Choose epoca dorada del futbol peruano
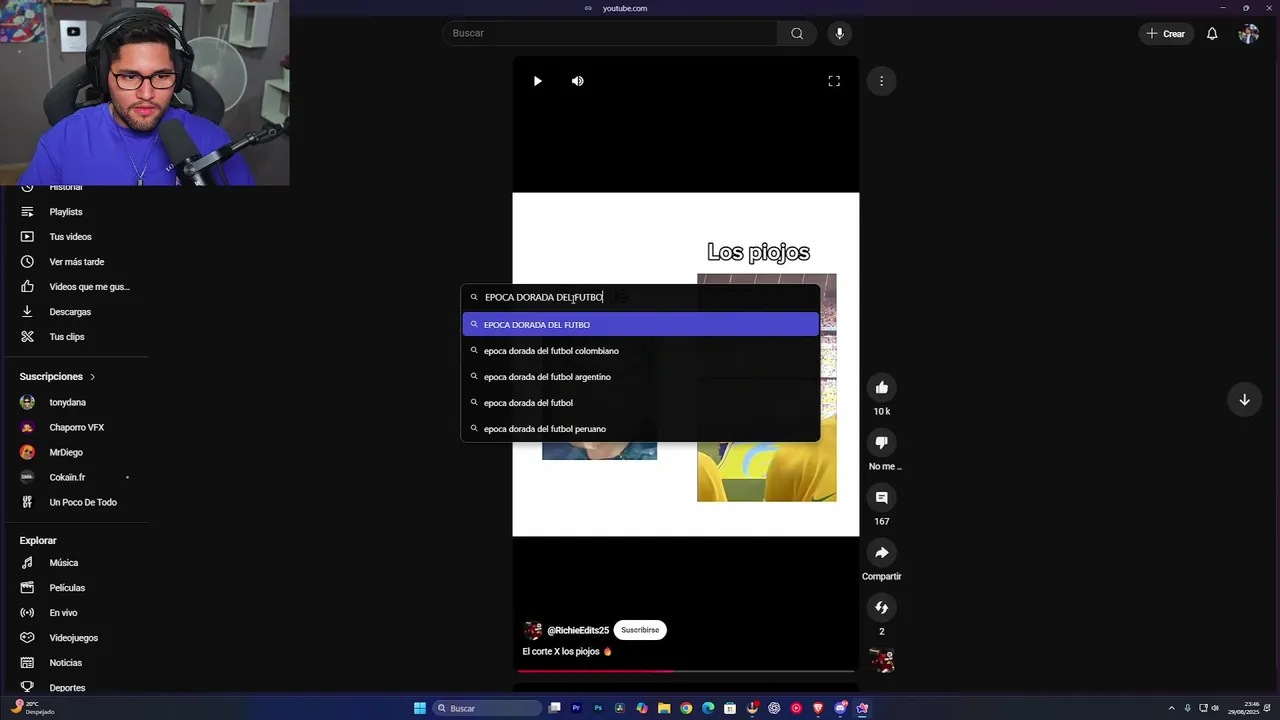 click(x=640, y=429)
